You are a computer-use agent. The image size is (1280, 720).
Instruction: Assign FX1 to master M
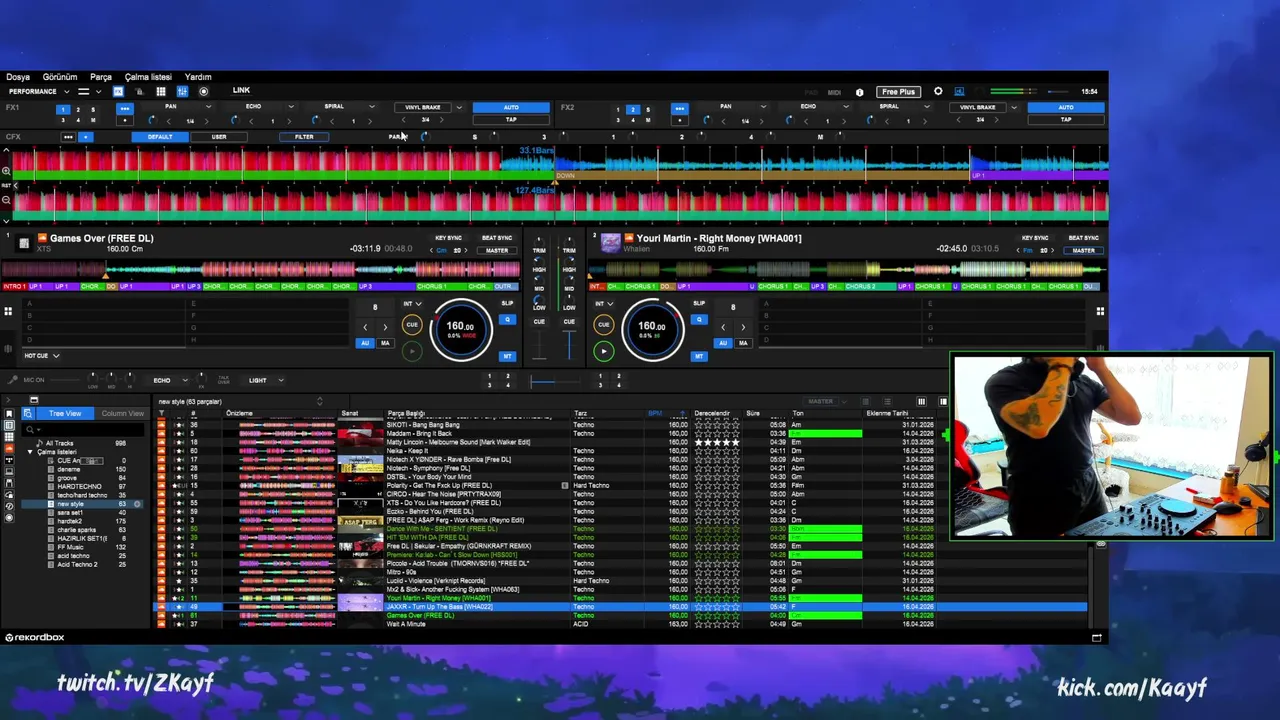tap(94, 120)
